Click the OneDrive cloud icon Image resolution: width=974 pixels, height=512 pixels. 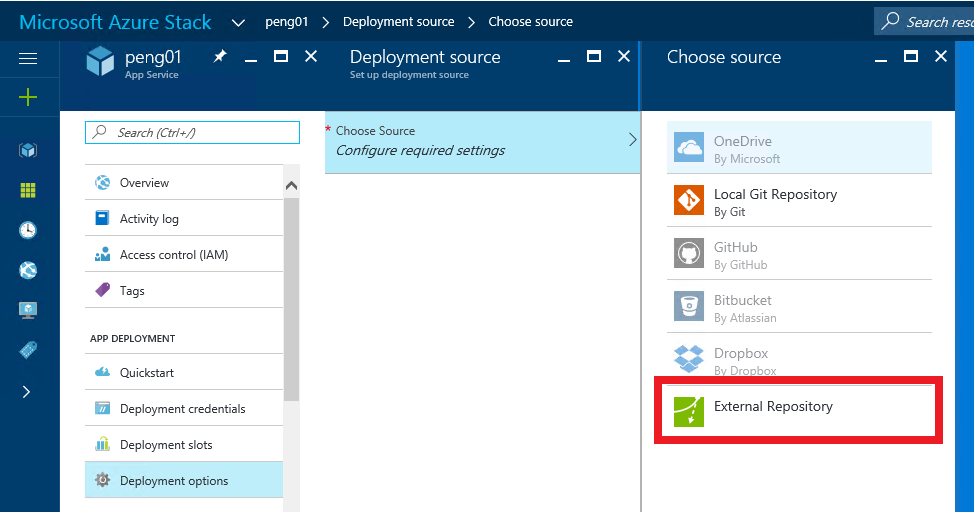pyautogui.click(x=689, y=147)
